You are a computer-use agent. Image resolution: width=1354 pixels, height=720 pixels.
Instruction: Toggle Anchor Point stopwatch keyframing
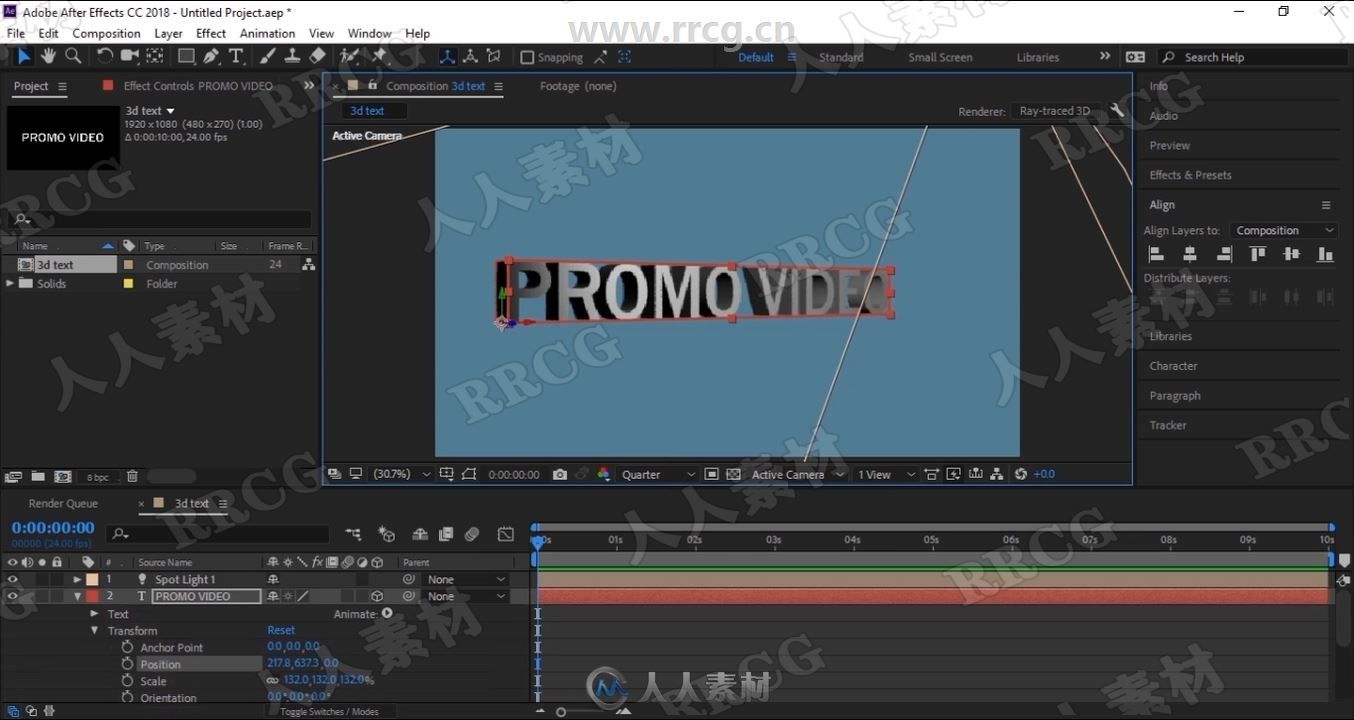[x=127, y=647]
